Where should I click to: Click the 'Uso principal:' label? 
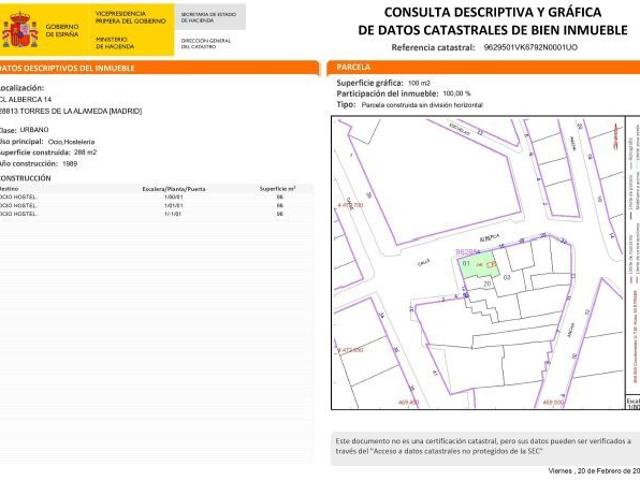click(22, 142)
